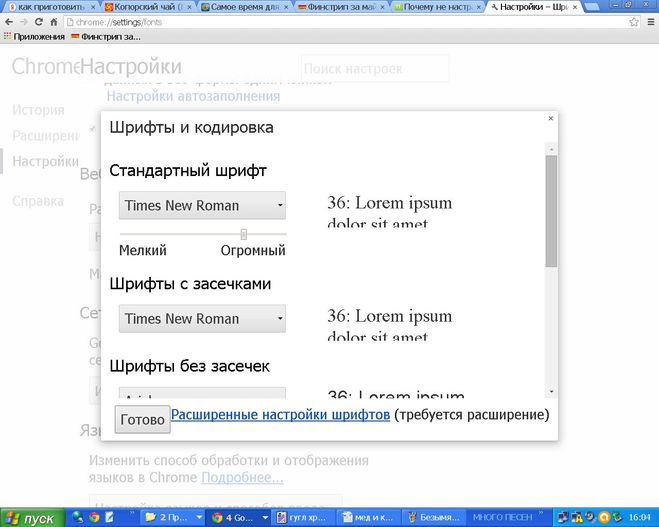The width and height of the screenshot is (659, 527).
Task: Click the browser back arrow
Action: pos(9,22)
